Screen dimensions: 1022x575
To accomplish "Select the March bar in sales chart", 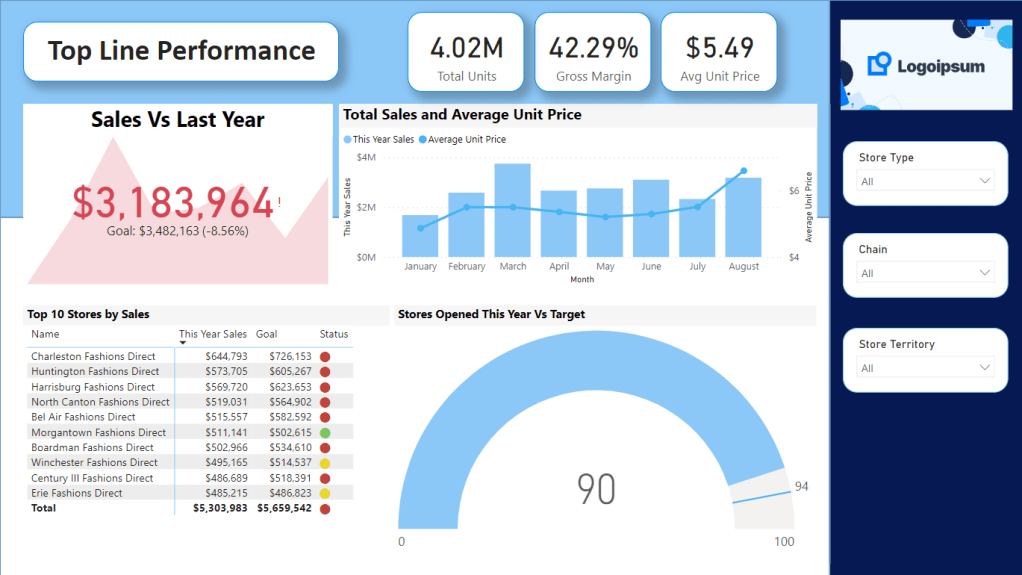I will pyautogui.click(x=512, y=210).
